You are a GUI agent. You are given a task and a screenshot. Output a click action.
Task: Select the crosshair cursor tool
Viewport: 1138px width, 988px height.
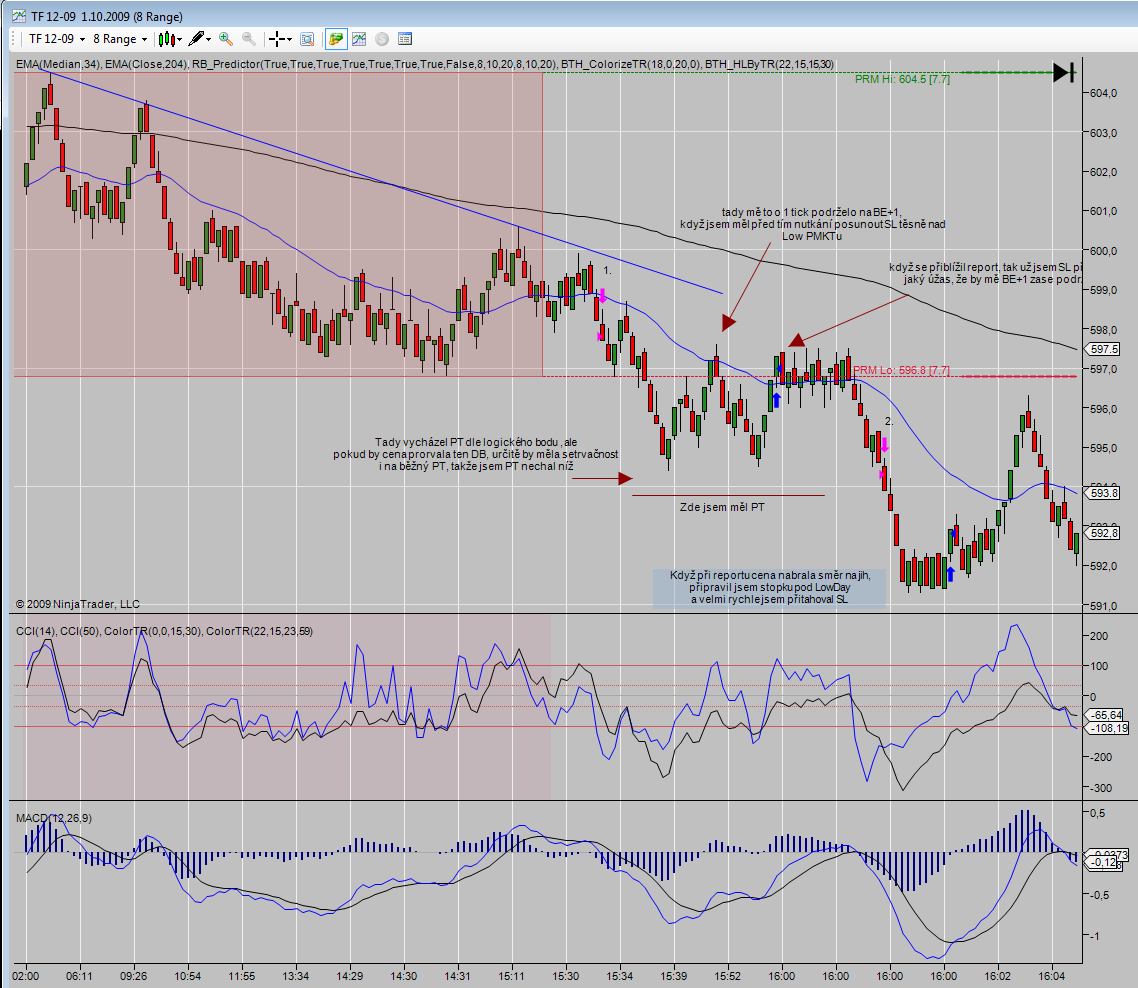[279, 39]
